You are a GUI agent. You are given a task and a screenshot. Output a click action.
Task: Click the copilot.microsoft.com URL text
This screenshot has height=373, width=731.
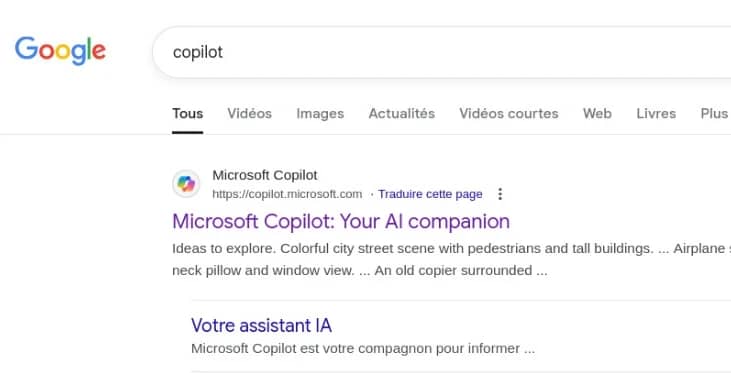287,194
